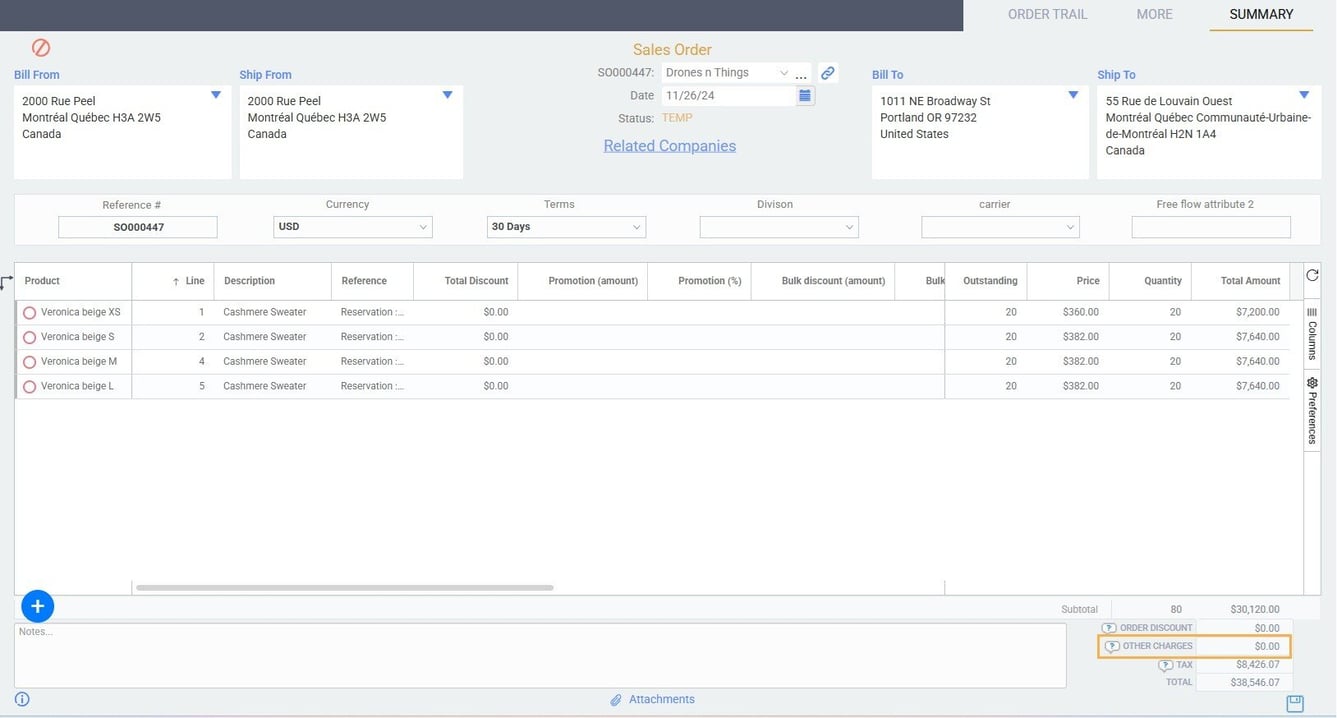Click the Attachments paperclip icon
The image size is (1337, 718).
616,700
